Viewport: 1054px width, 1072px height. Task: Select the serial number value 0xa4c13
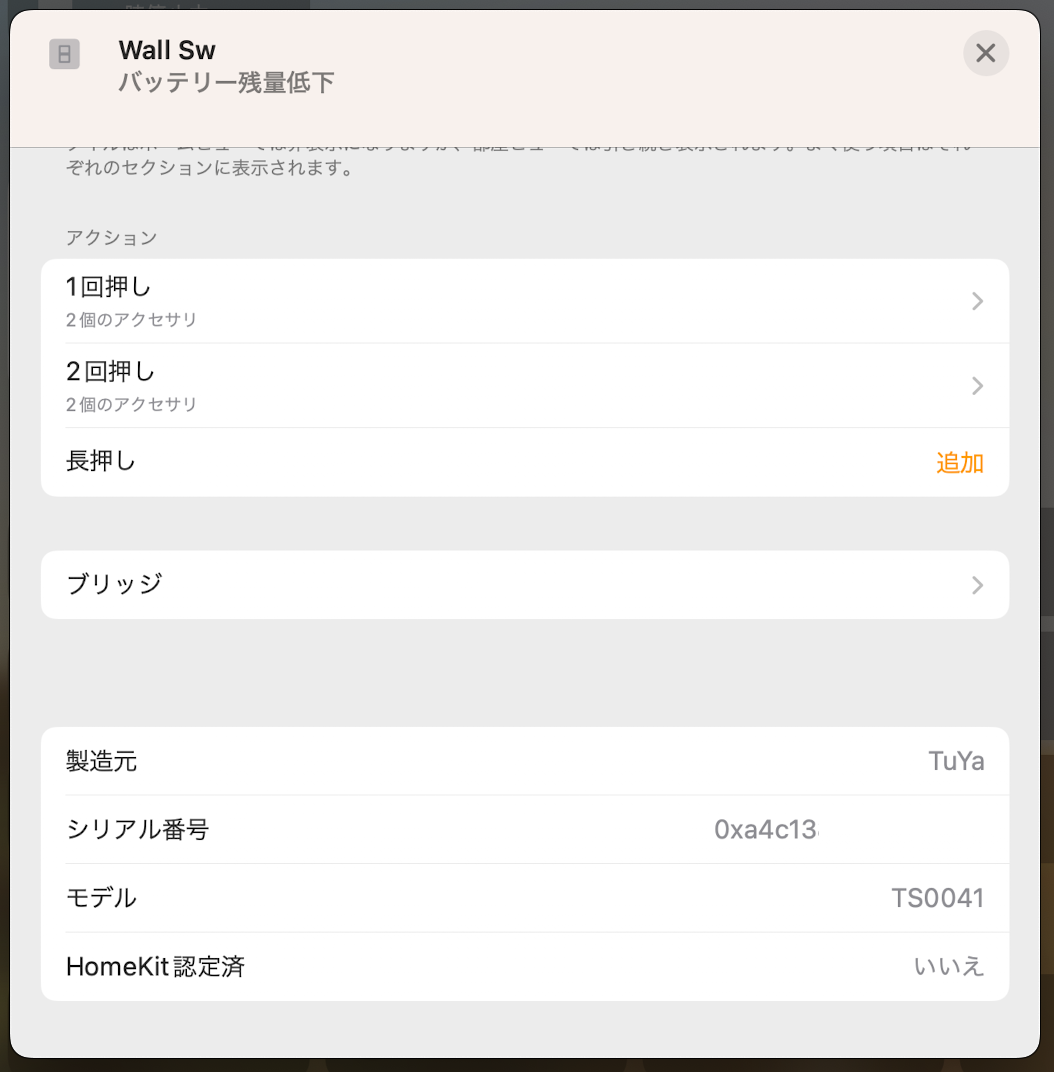[766, 830]
